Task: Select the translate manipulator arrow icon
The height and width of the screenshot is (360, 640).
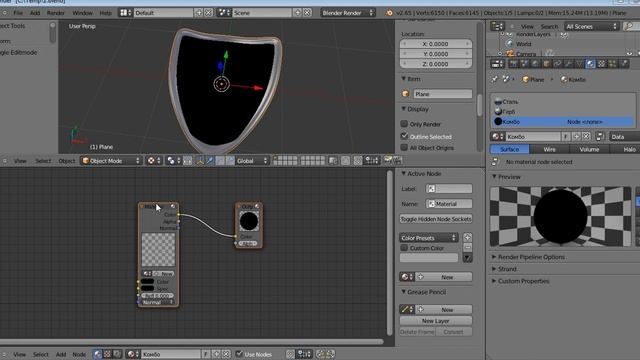Action: point(210,161)
